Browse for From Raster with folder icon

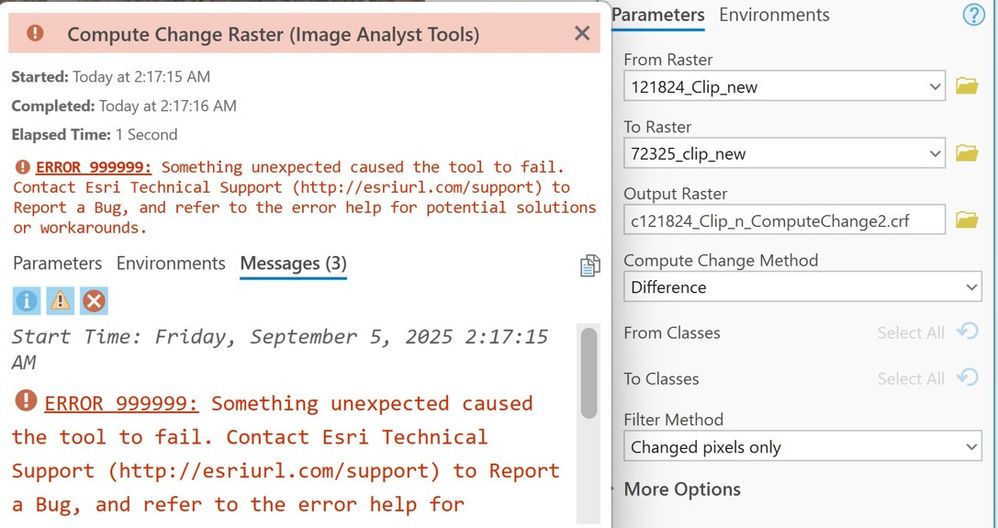[966, 86]
